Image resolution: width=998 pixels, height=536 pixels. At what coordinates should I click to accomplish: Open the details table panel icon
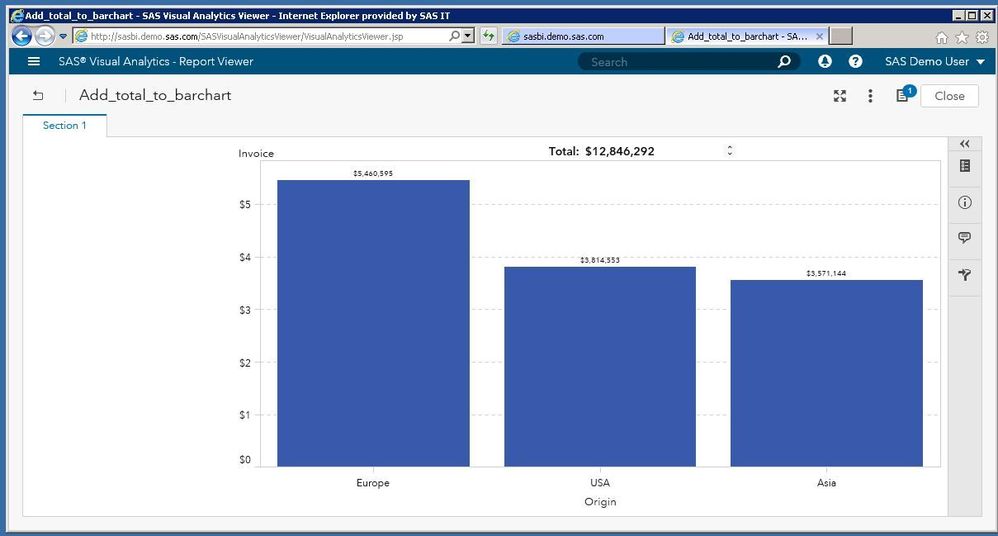(965, 166)
